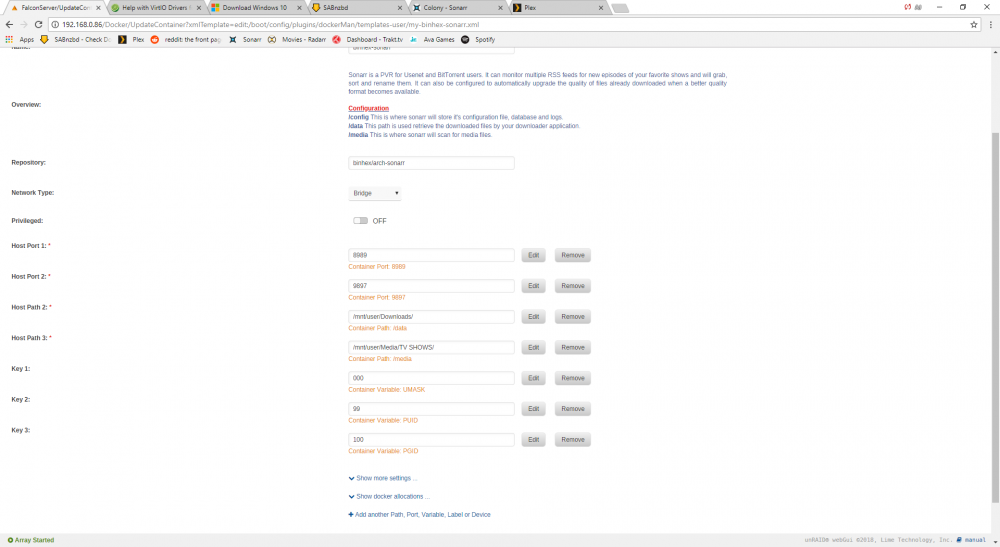
Task: Open a new browser tab
Action: 620,8
